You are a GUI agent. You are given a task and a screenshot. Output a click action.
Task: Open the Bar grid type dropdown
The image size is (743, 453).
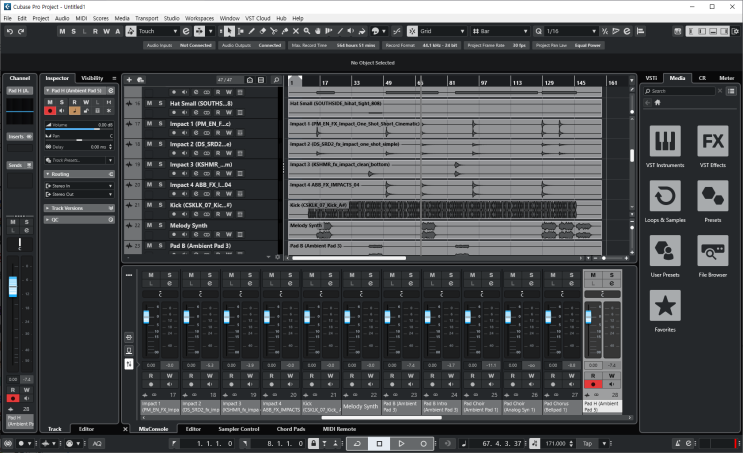click(500, 31)
